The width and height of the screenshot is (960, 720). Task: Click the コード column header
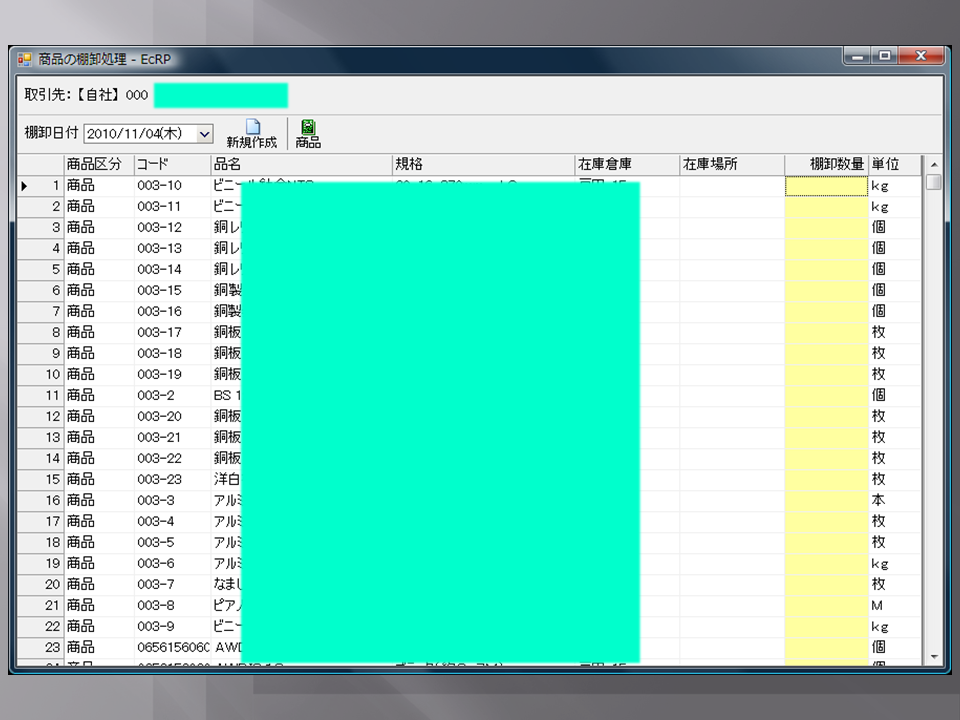coord(171,164)
